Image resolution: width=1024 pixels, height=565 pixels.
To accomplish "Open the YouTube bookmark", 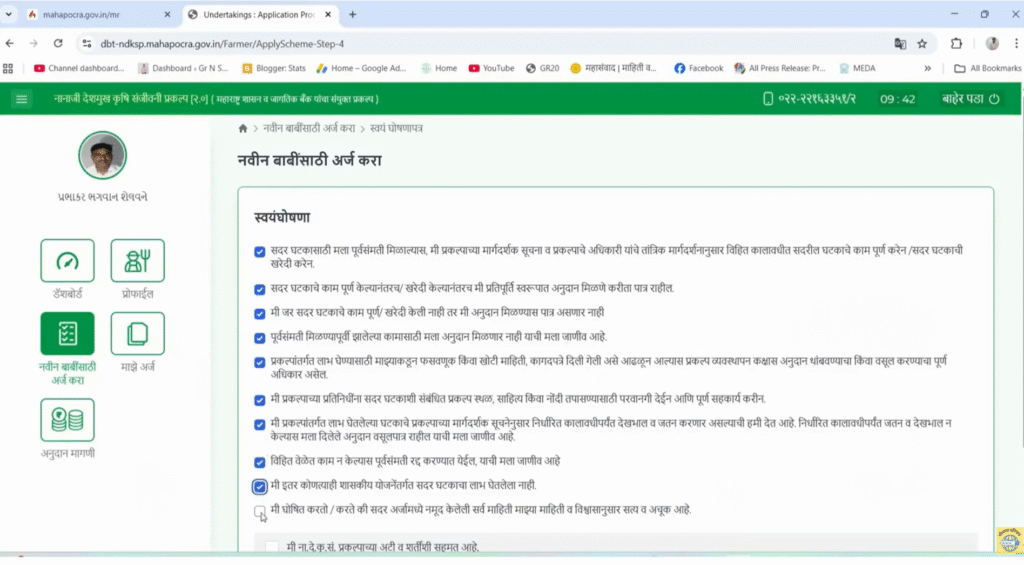I will [x=490, y=68].
